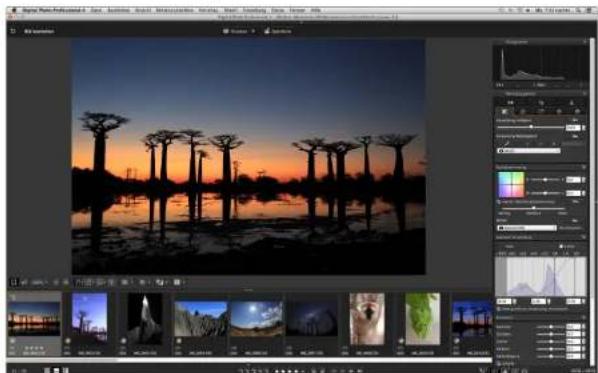Open the zoom percentage dropdown in the preview toolbar
The width and height of the screenshot is (598, 373).
tap(39, 283)
